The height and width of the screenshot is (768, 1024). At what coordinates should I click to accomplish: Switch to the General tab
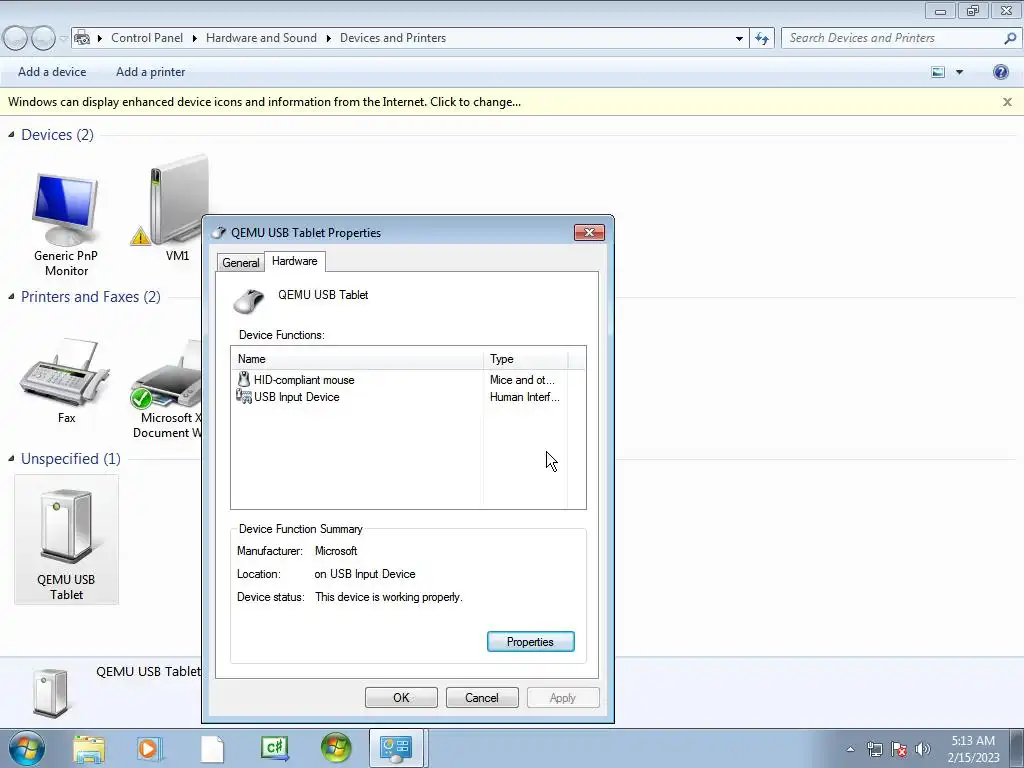(x=240, y=263)
